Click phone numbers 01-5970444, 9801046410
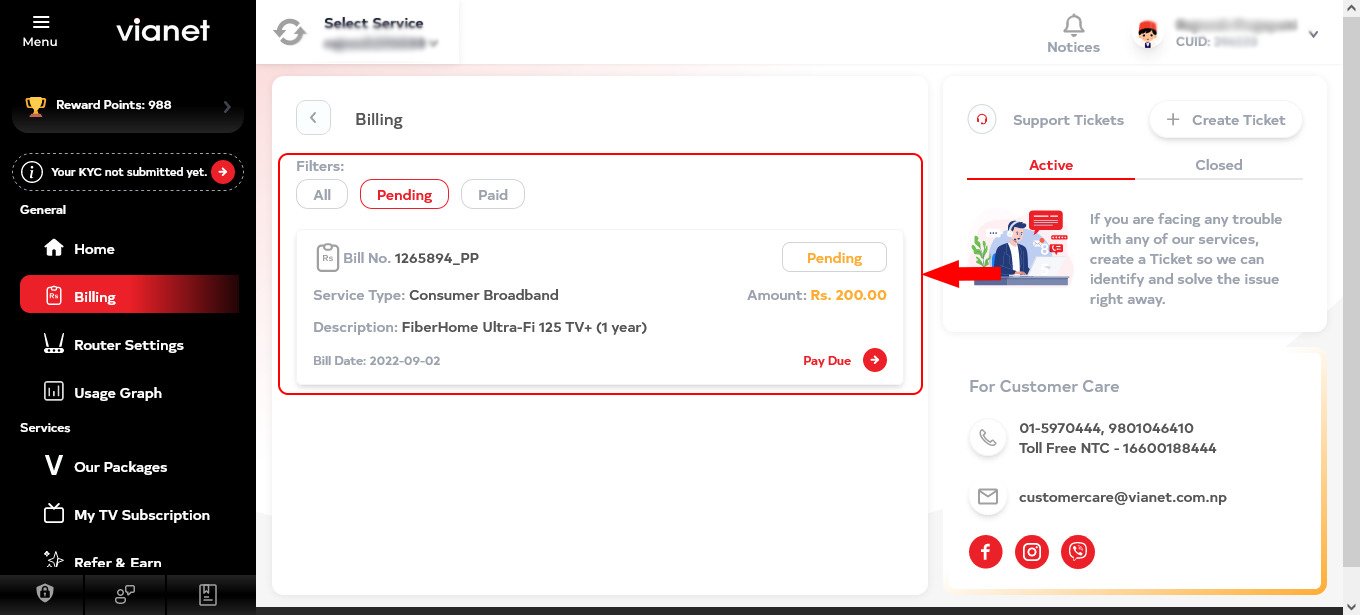 [1106, 428]
